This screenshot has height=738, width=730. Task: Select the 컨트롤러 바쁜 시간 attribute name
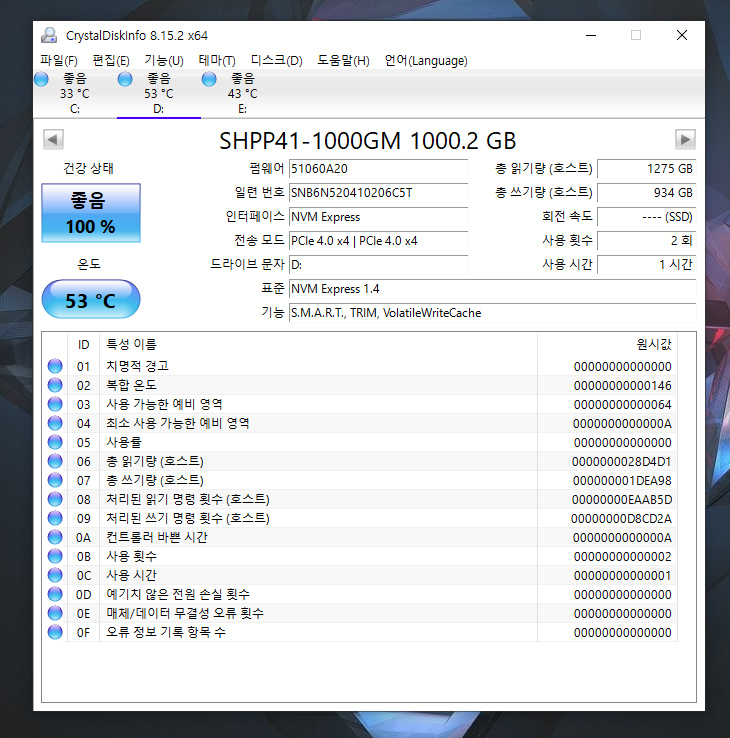click(x=157, y=537)
